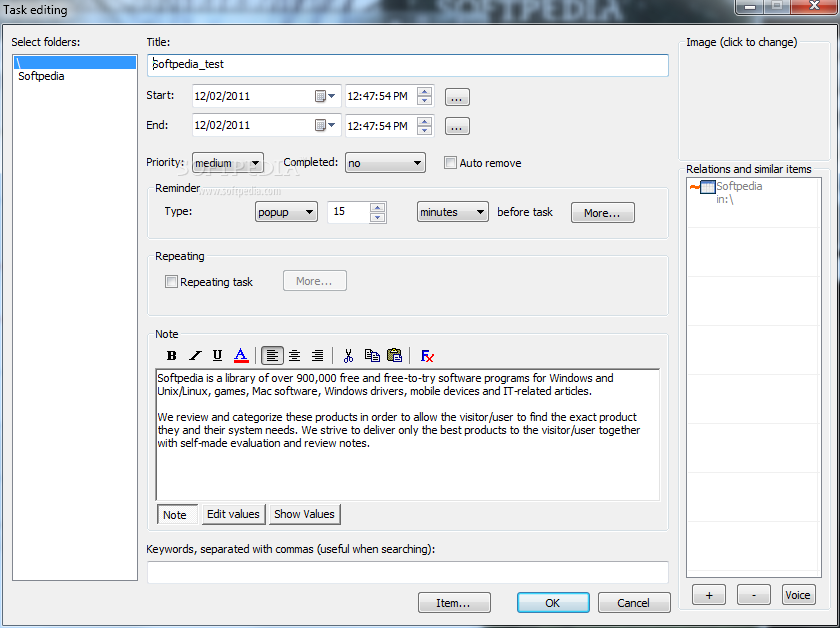Switch to the Note tab

pos(177,514)
